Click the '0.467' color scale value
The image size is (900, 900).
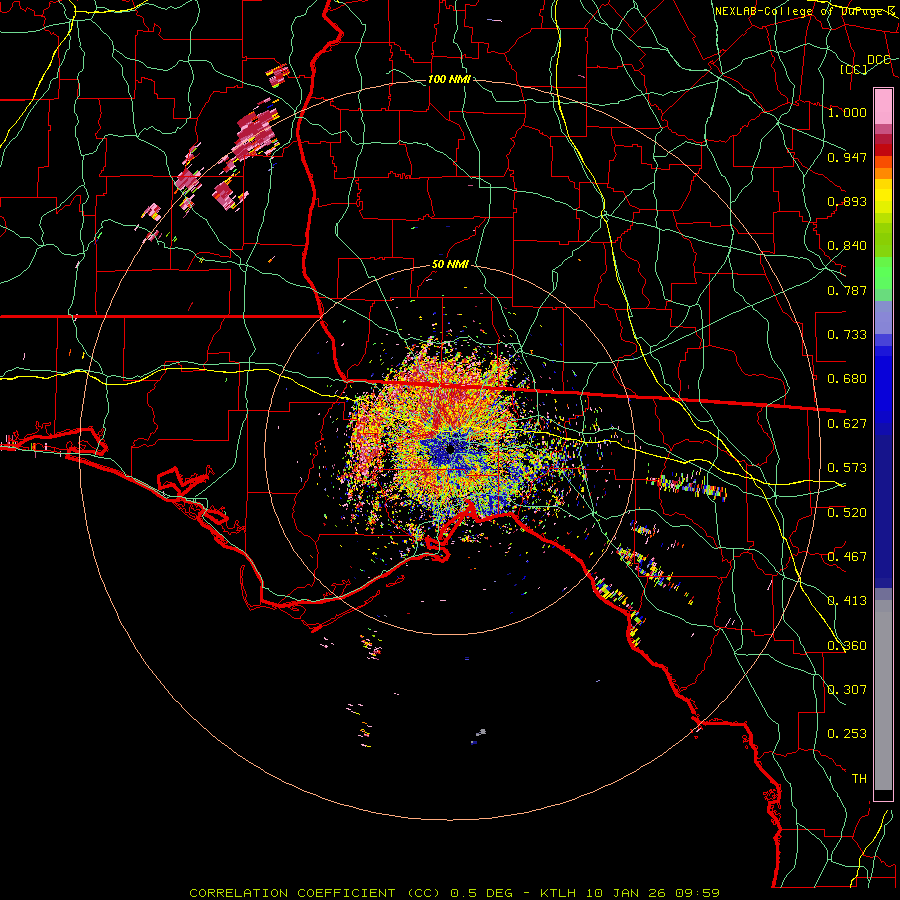[x=847, y=557]
